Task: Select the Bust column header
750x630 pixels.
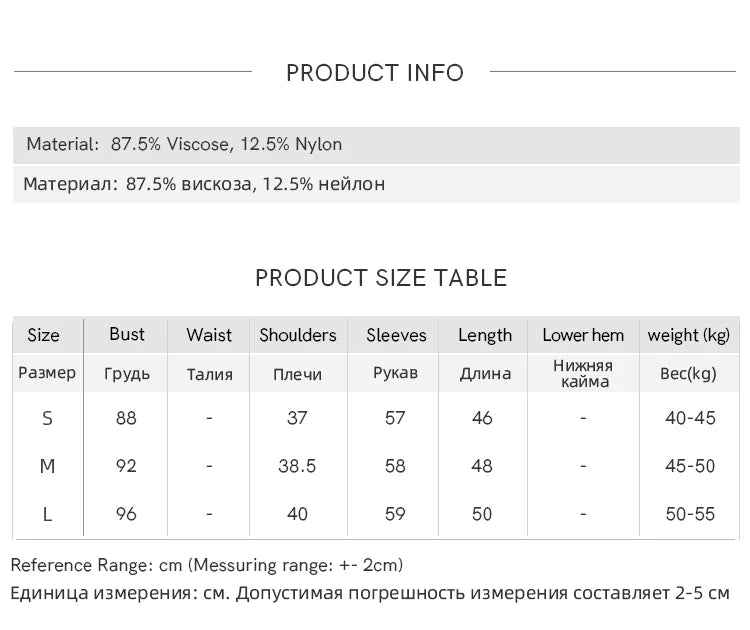Action: [127, 334]
